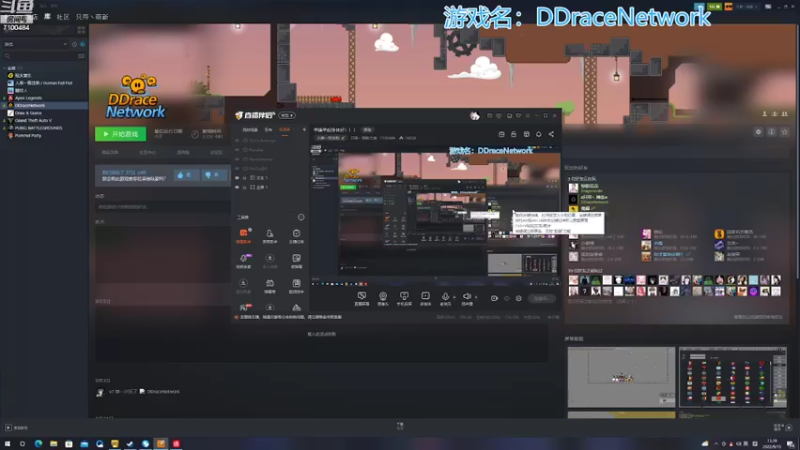Select Apex Legends in the library list
The image size is (800, 450).
coord(29,98)
